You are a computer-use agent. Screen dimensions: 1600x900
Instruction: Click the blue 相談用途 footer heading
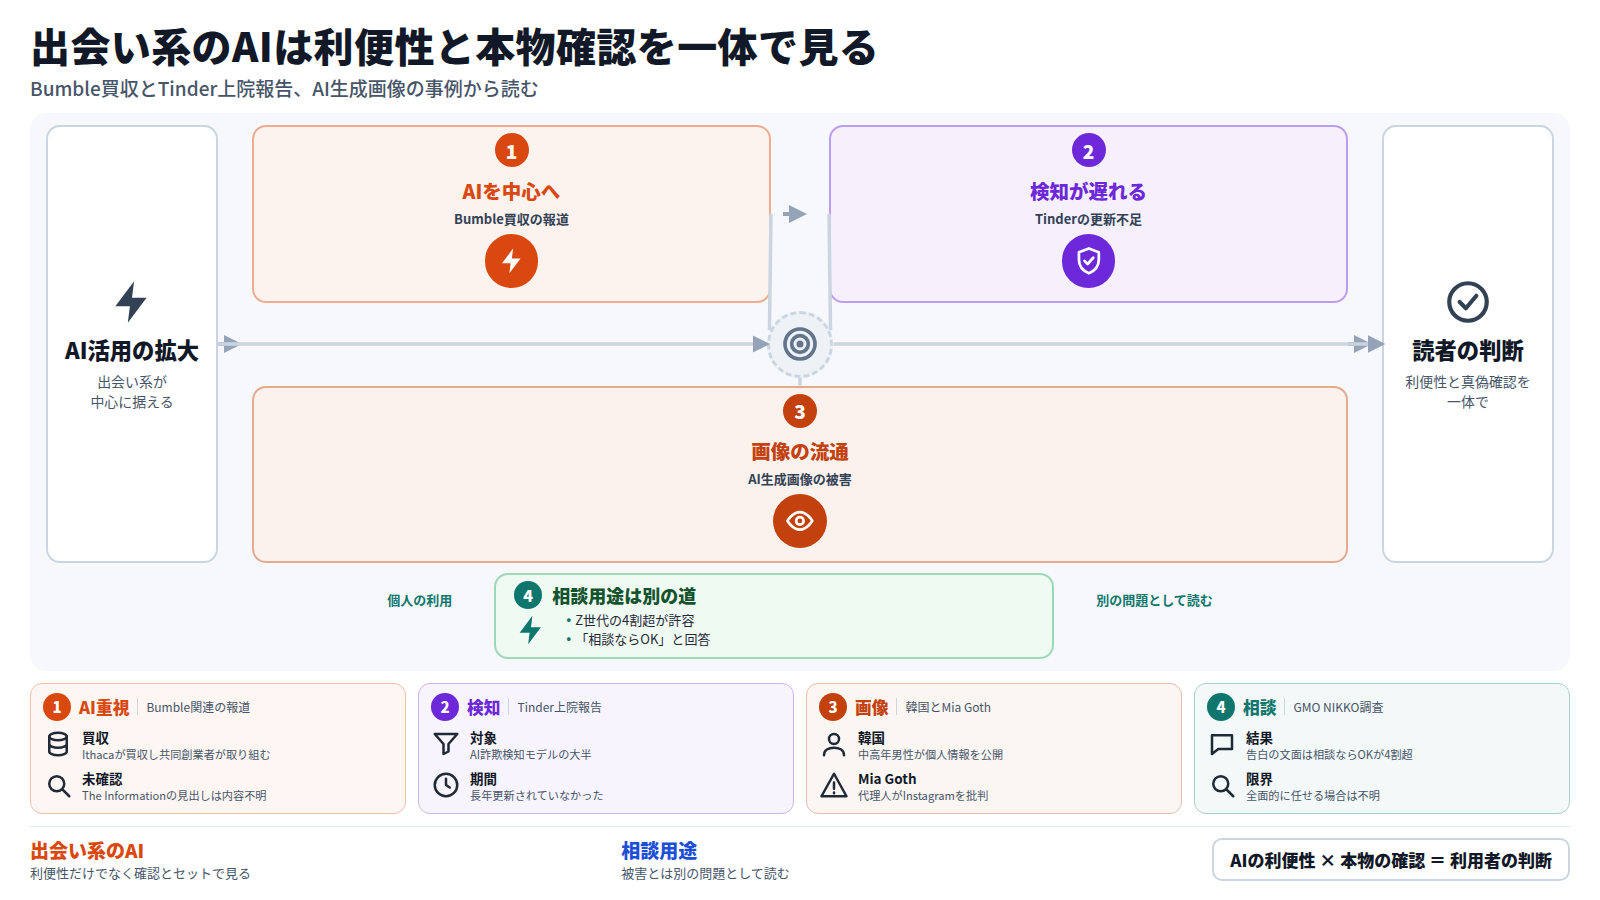point(659,851)
